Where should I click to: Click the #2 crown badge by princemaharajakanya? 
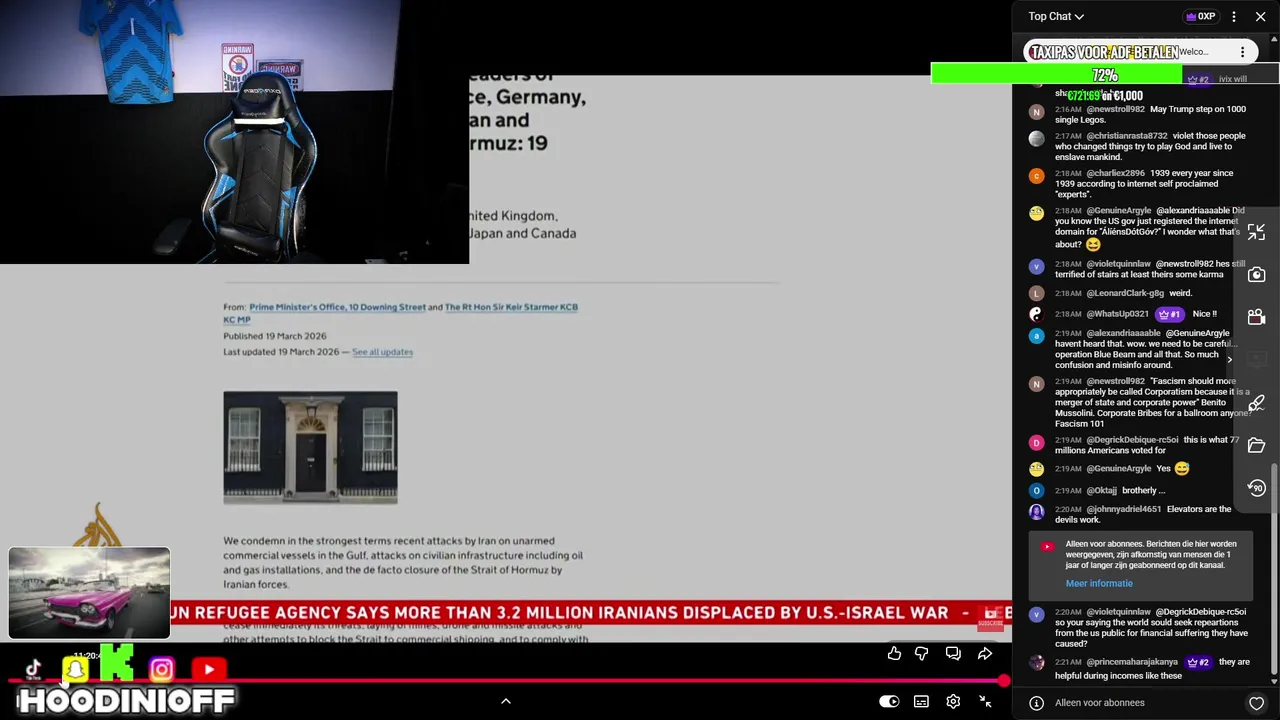[x=1198, y=662]
